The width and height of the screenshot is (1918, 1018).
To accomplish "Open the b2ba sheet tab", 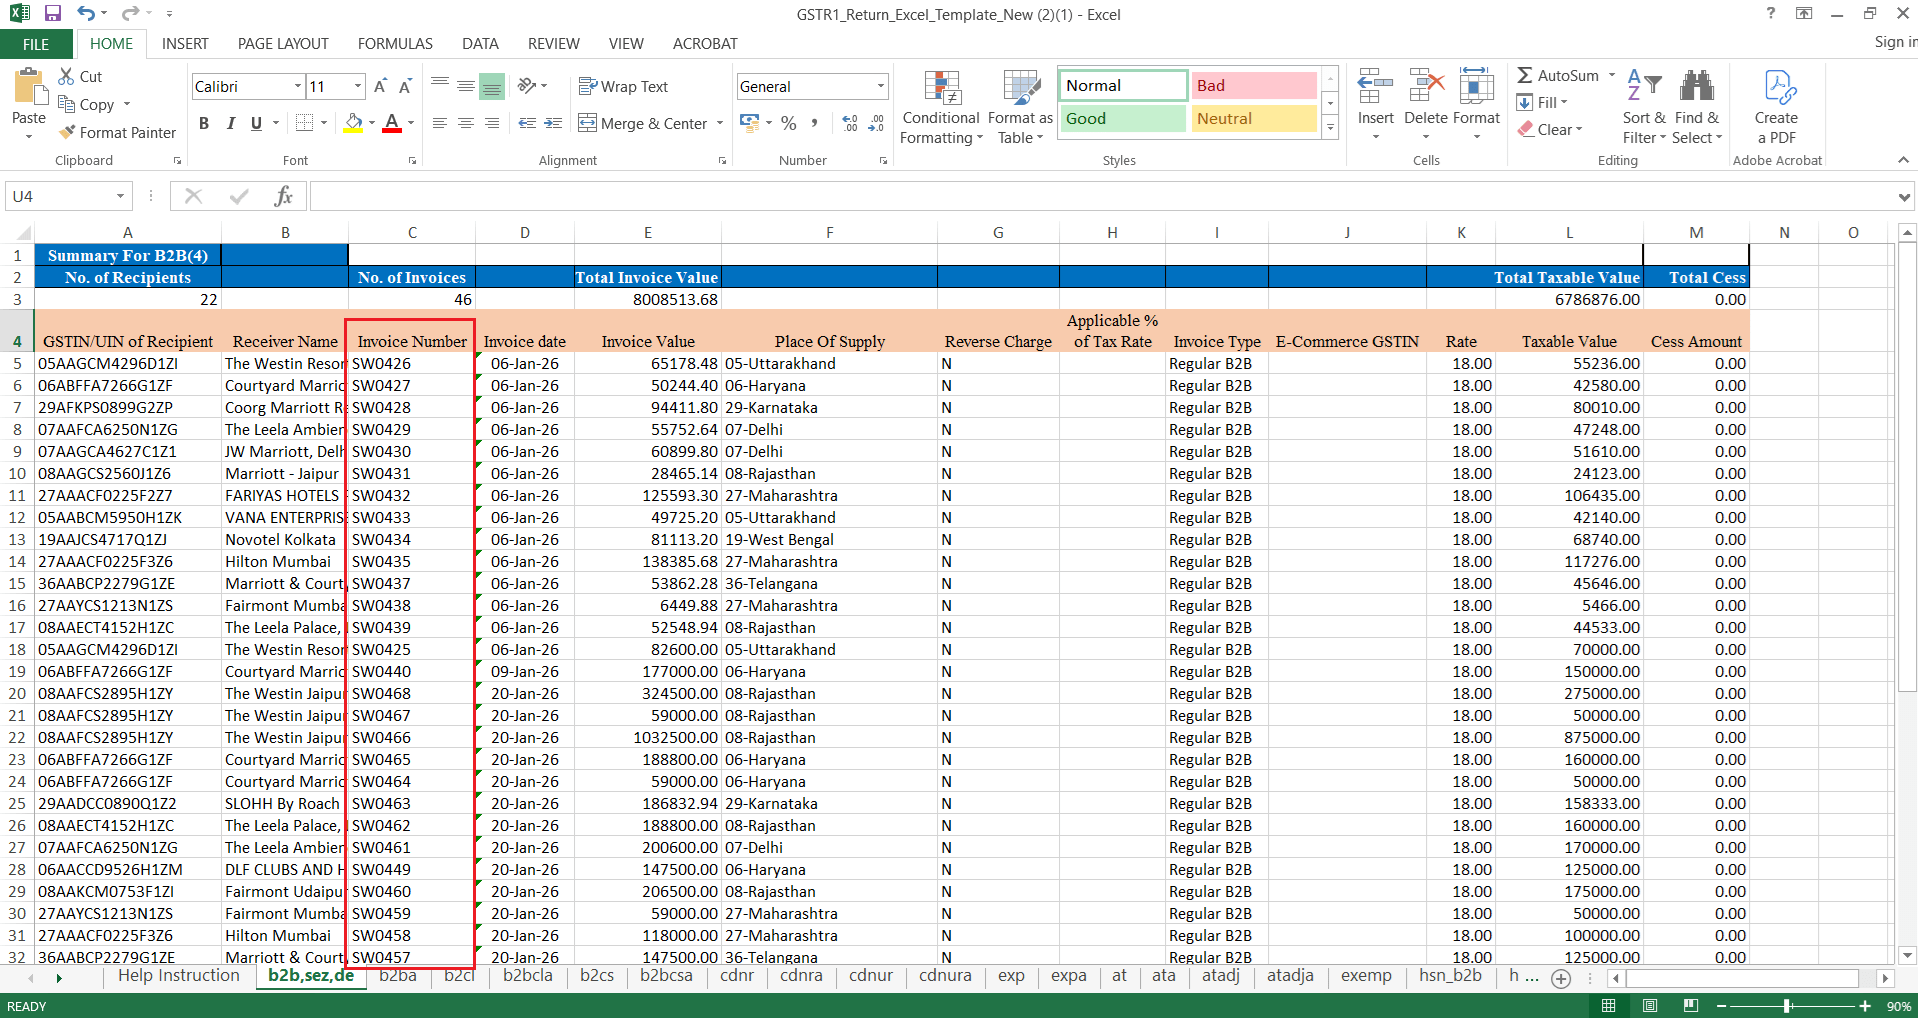I will pos(398,976).
